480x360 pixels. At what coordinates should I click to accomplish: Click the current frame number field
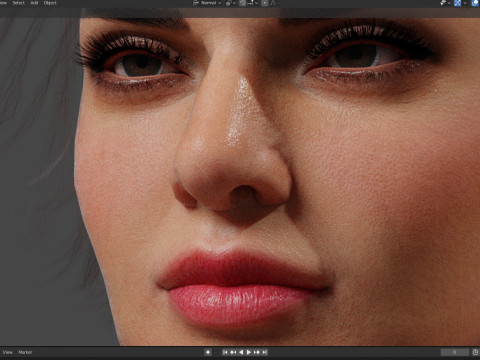[x=454, y=352]
